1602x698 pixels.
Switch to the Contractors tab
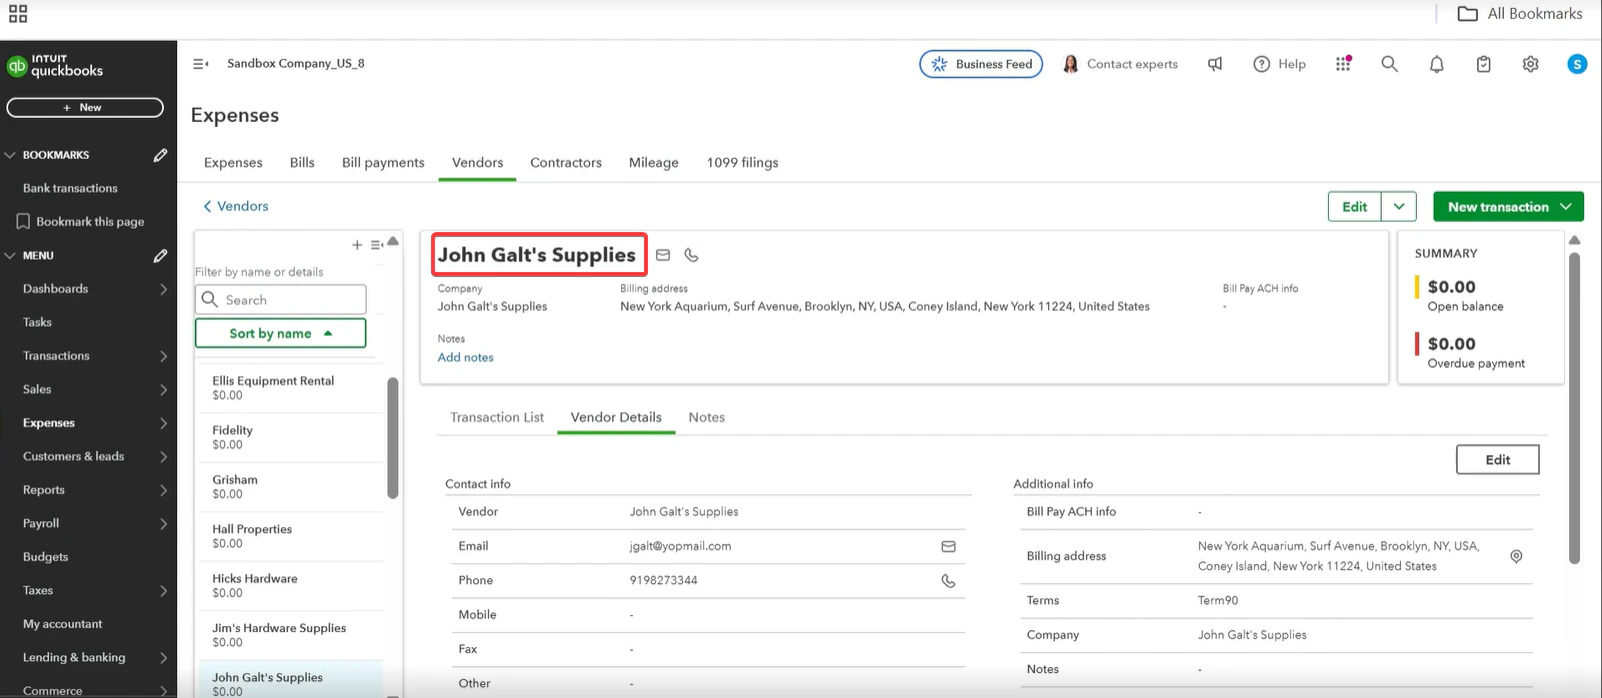[566, 163]
